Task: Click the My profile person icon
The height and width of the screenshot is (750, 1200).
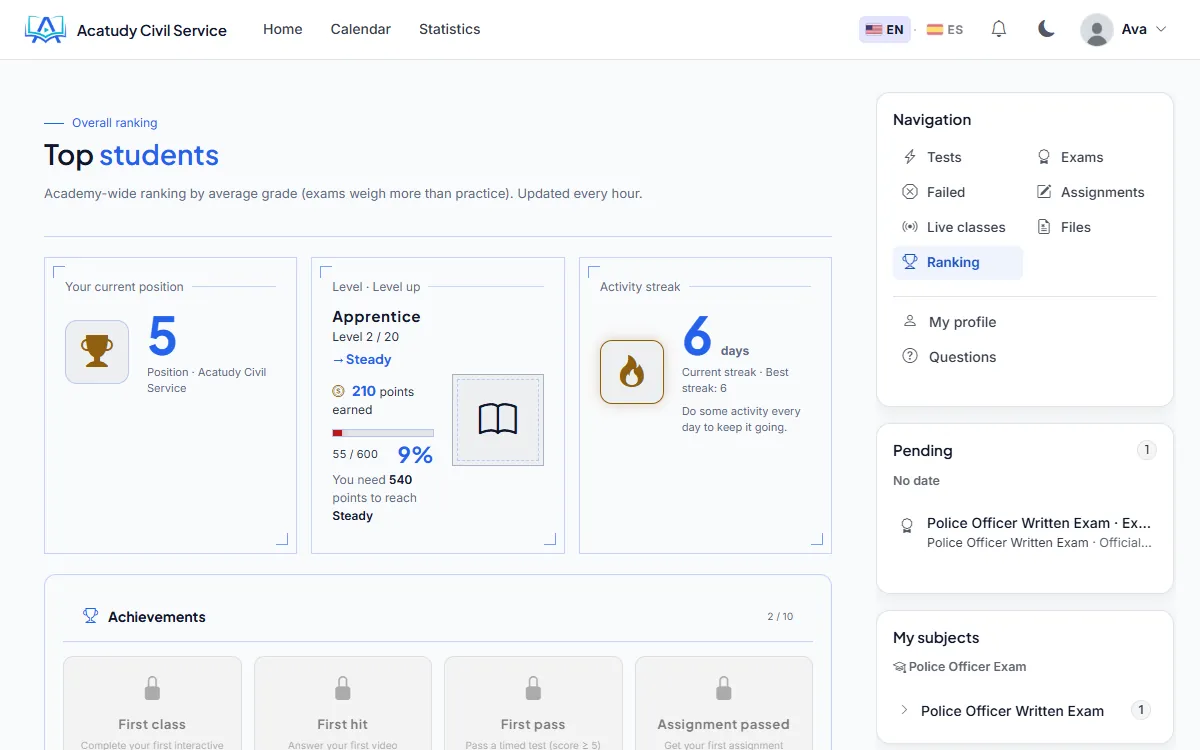Action: coord(910,321)
